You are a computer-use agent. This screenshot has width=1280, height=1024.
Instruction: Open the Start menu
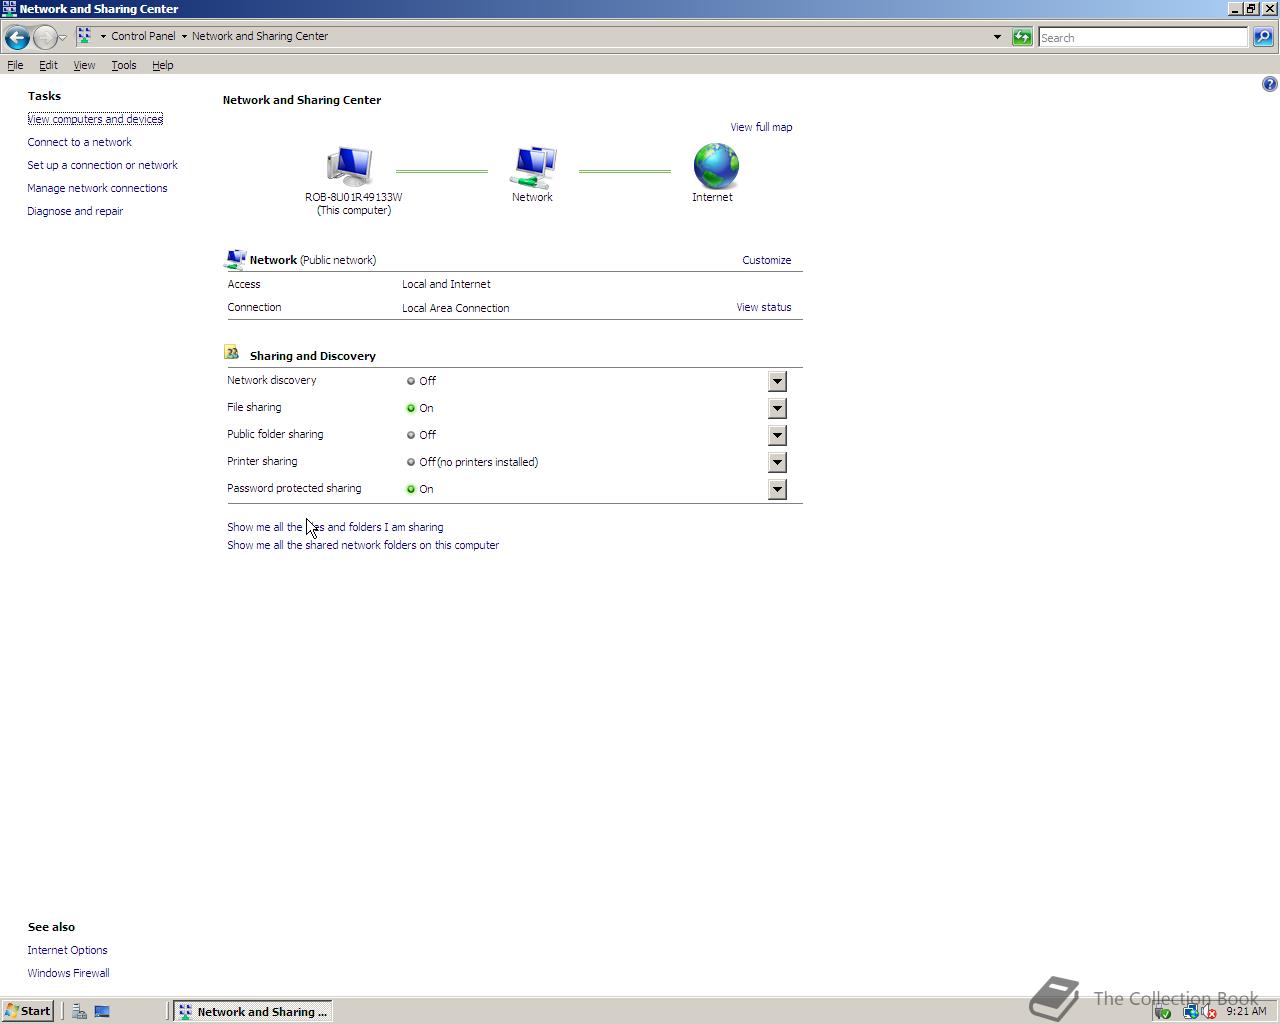coord(27,1011)
